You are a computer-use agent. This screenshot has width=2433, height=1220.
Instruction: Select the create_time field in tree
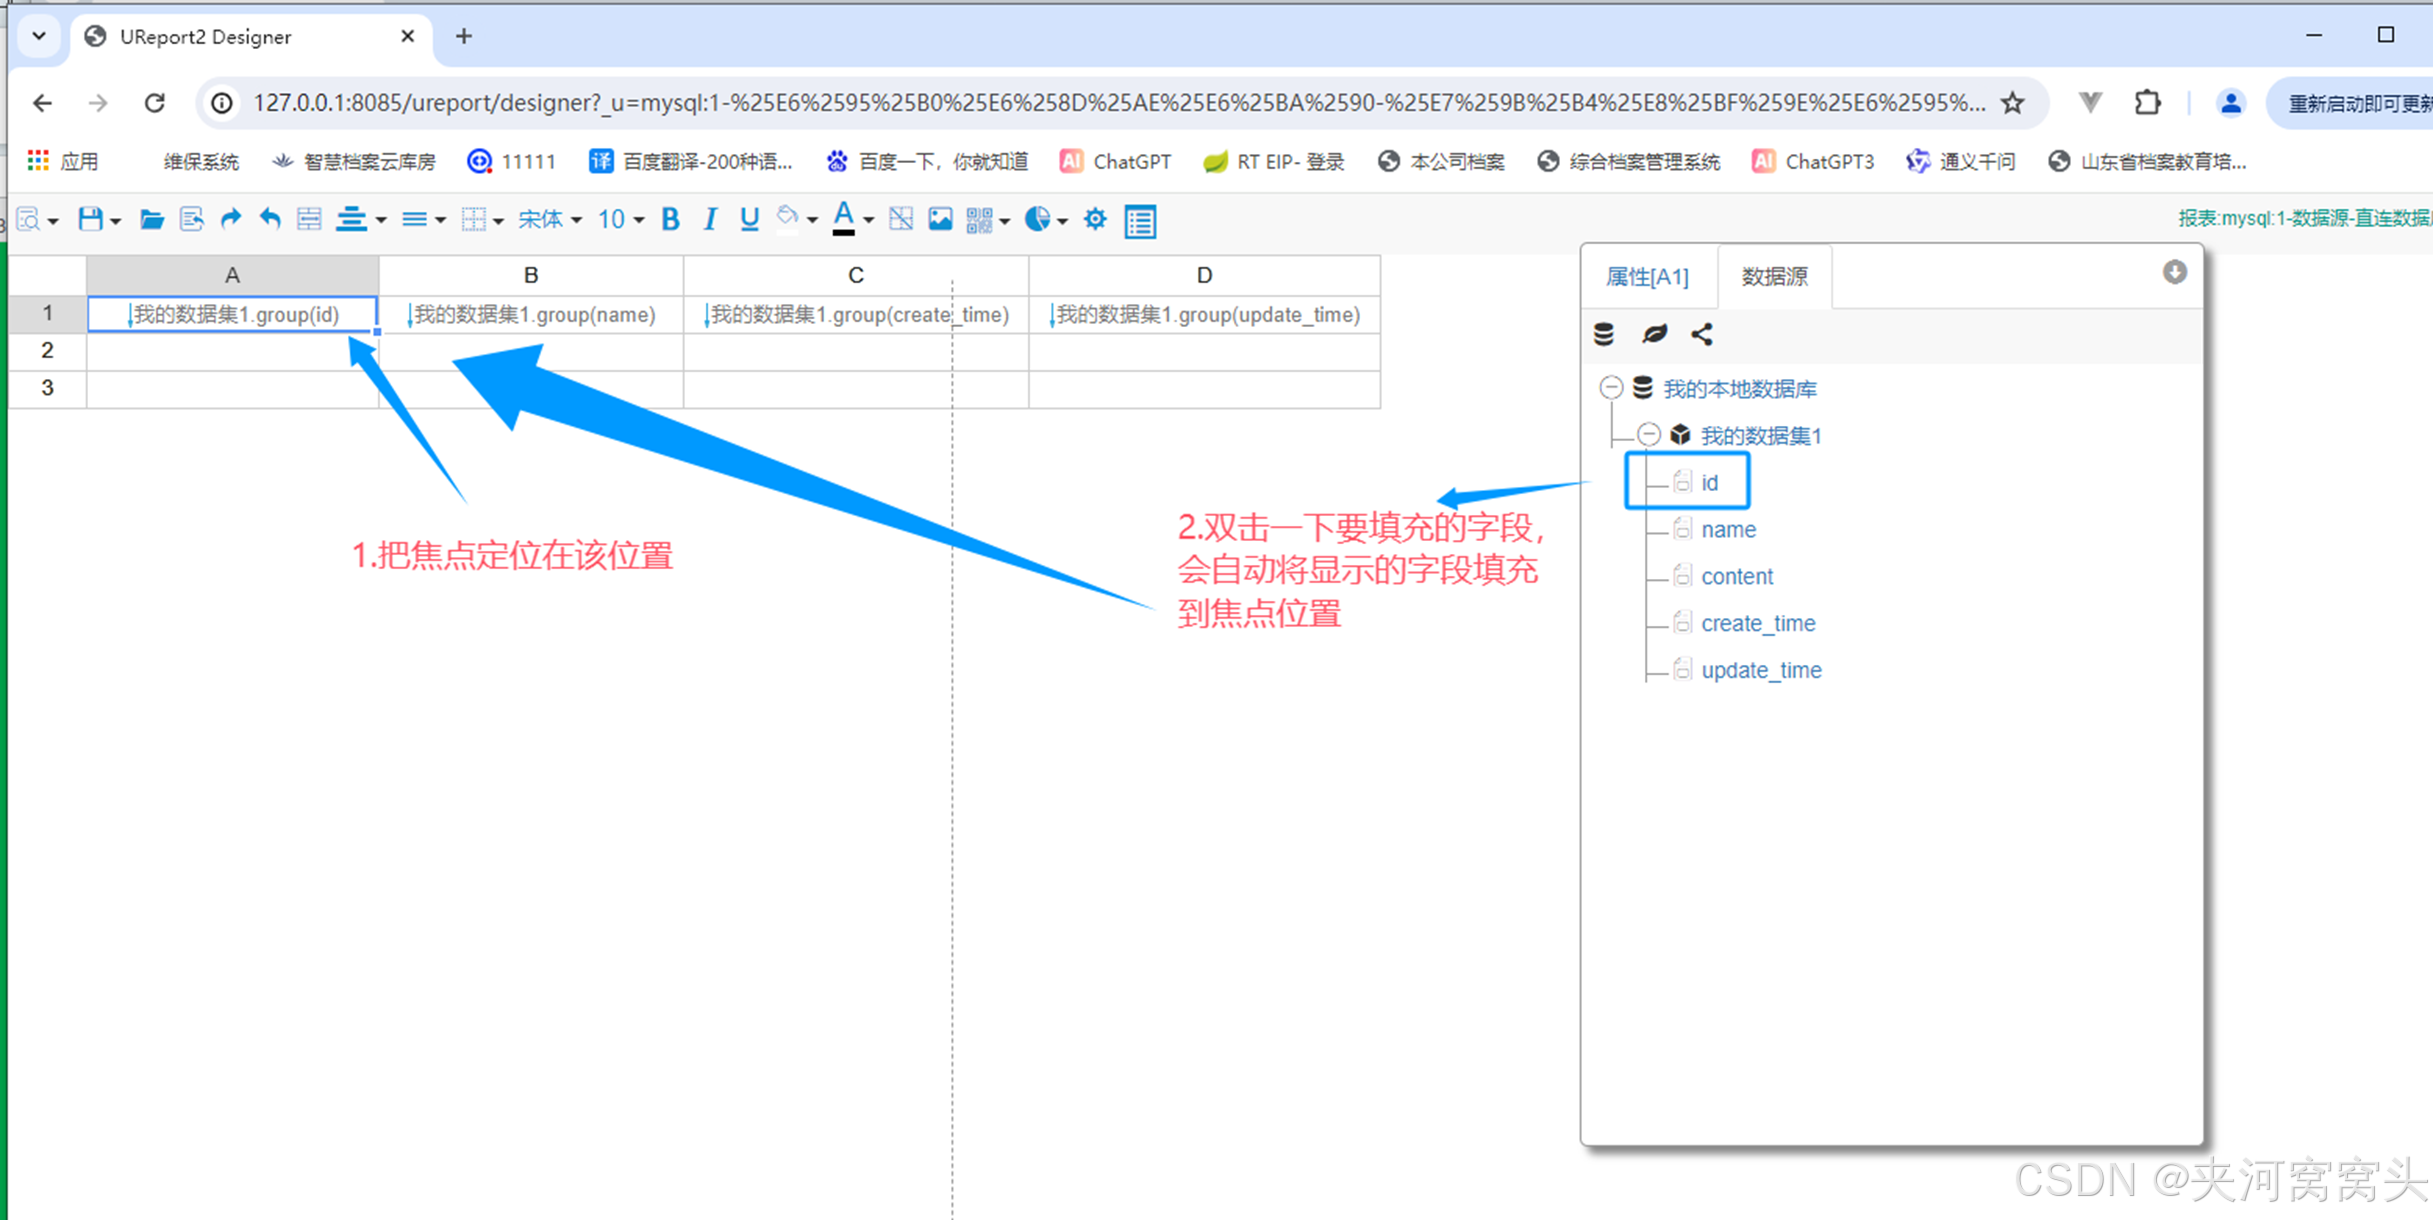coord(1757,623)
